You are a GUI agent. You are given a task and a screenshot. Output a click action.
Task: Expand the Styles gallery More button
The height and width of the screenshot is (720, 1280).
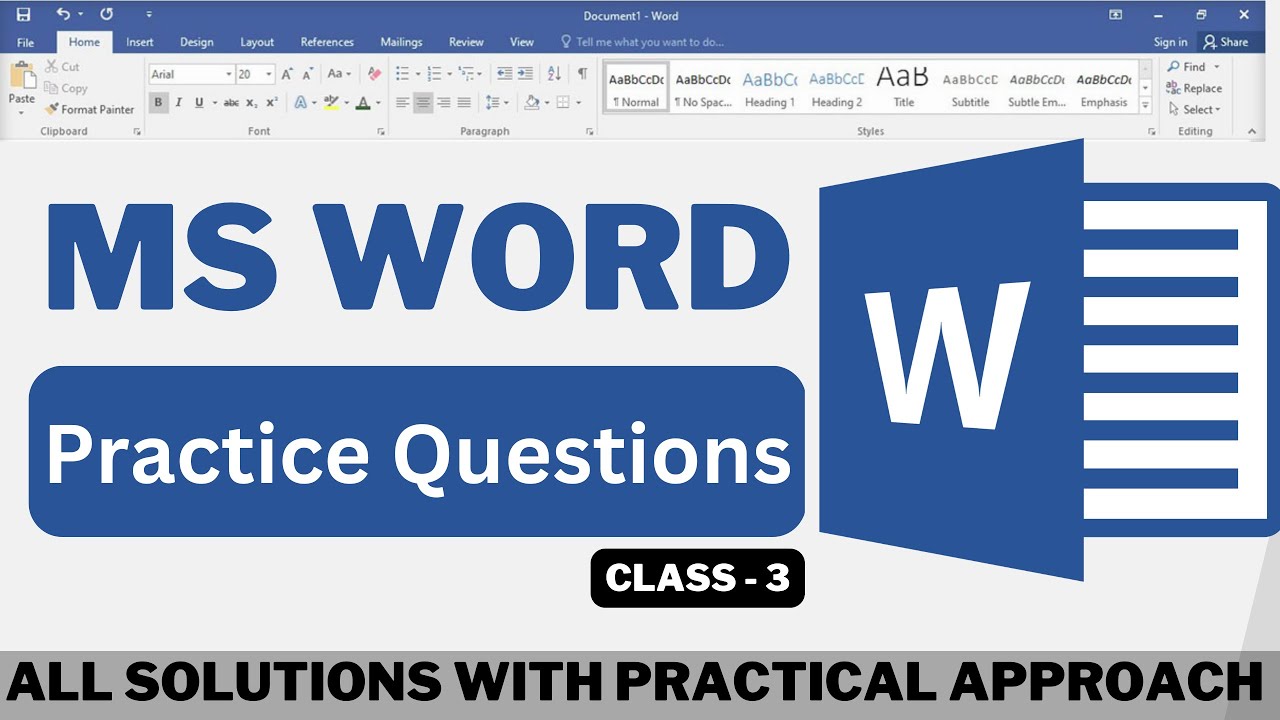pos(1145,106)
